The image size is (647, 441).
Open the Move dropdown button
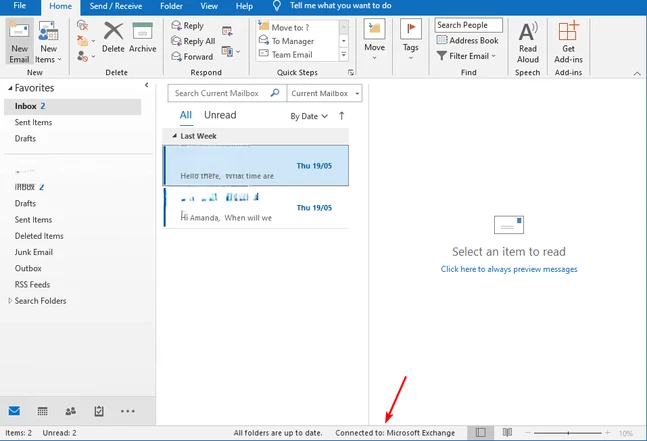click(374, 40)
